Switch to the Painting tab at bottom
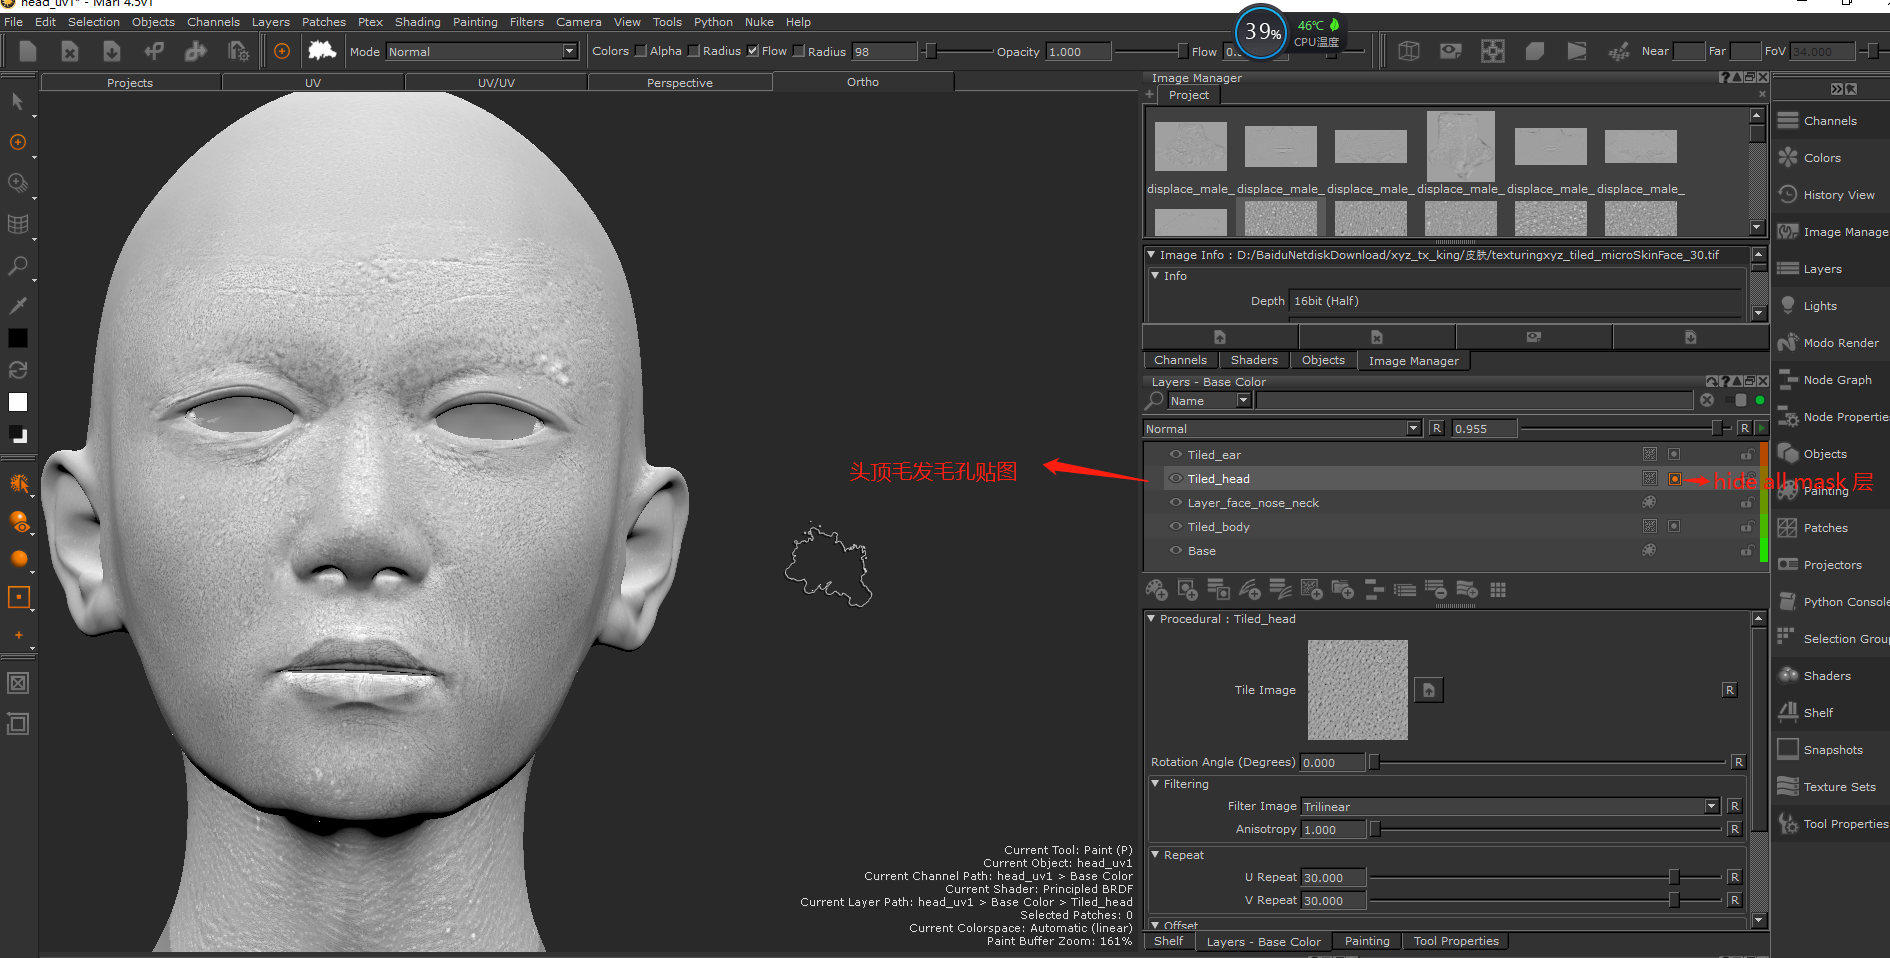The image size is (1890, 958). [x=1367, y=941]
